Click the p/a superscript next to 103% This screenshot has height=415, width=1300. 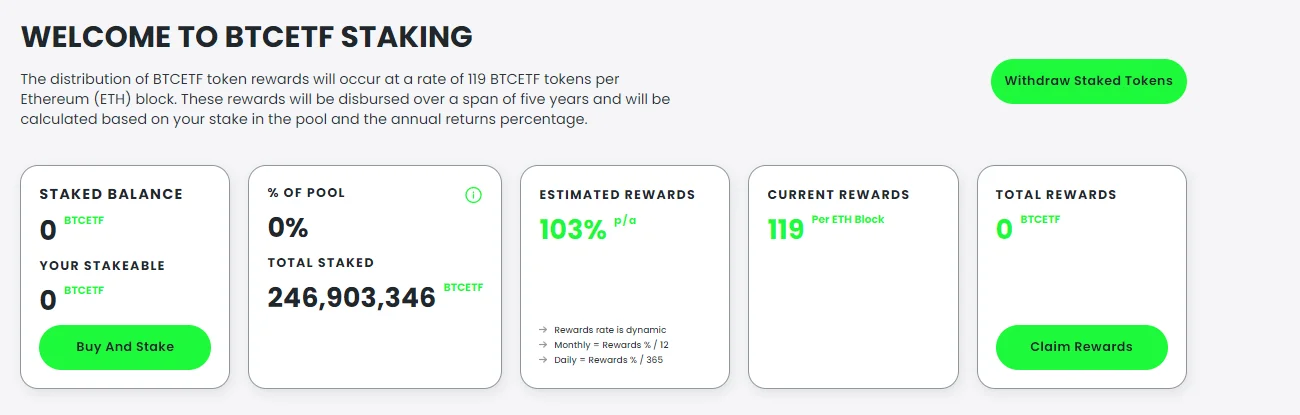(x=625, y=220)
